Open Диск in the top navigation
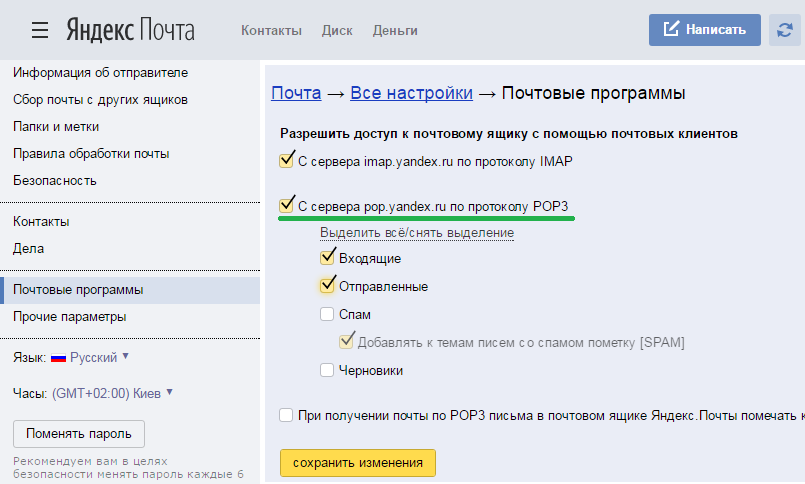Image resolution: width=805 pixels, height=484 pixels. pos(337,31)
